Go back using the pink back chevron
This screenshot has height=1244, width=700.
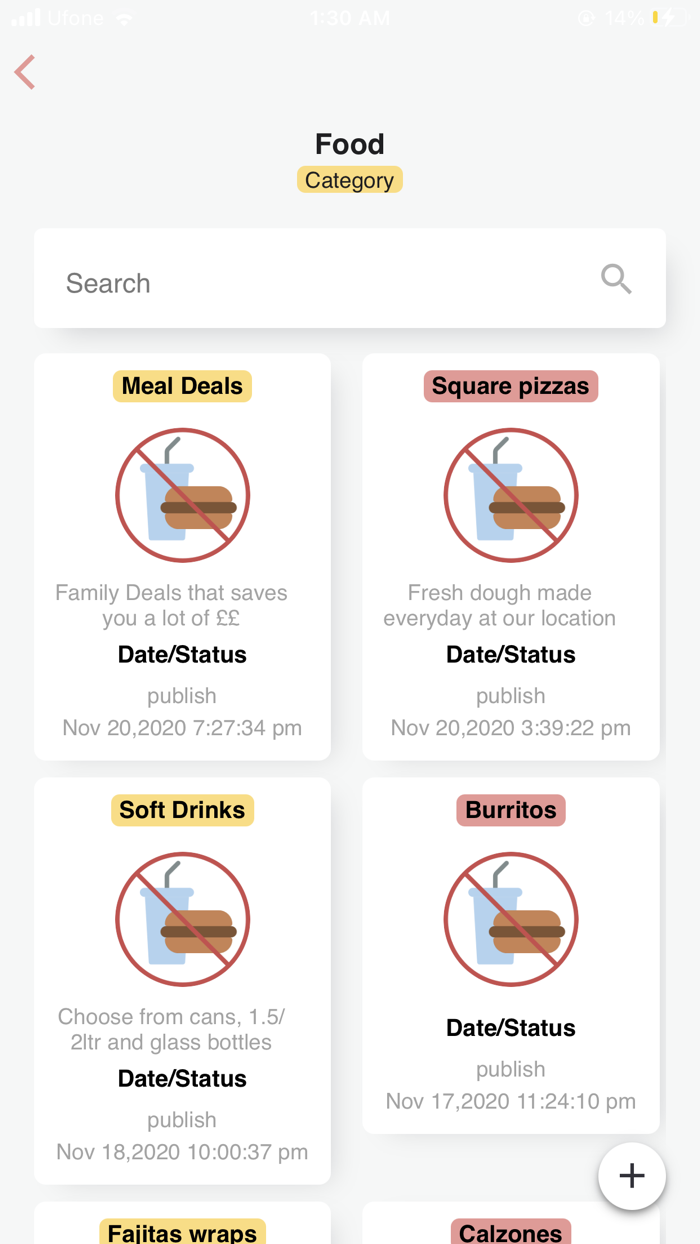point(24,72)
